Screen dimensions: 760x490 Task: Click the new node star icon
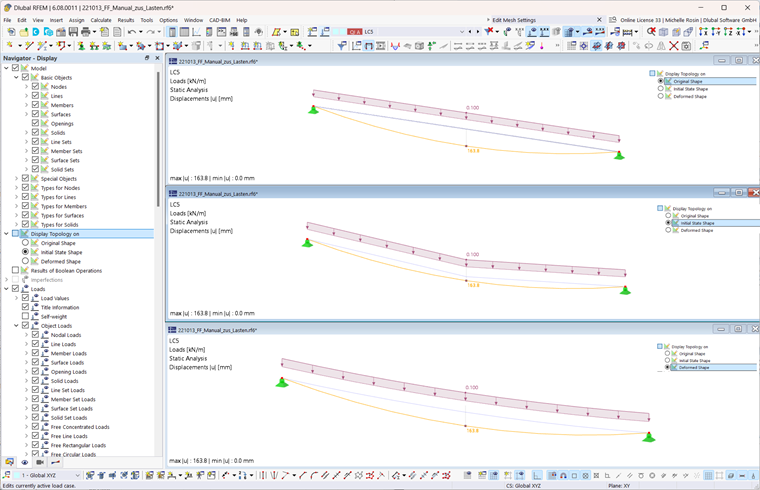[10, 46]
